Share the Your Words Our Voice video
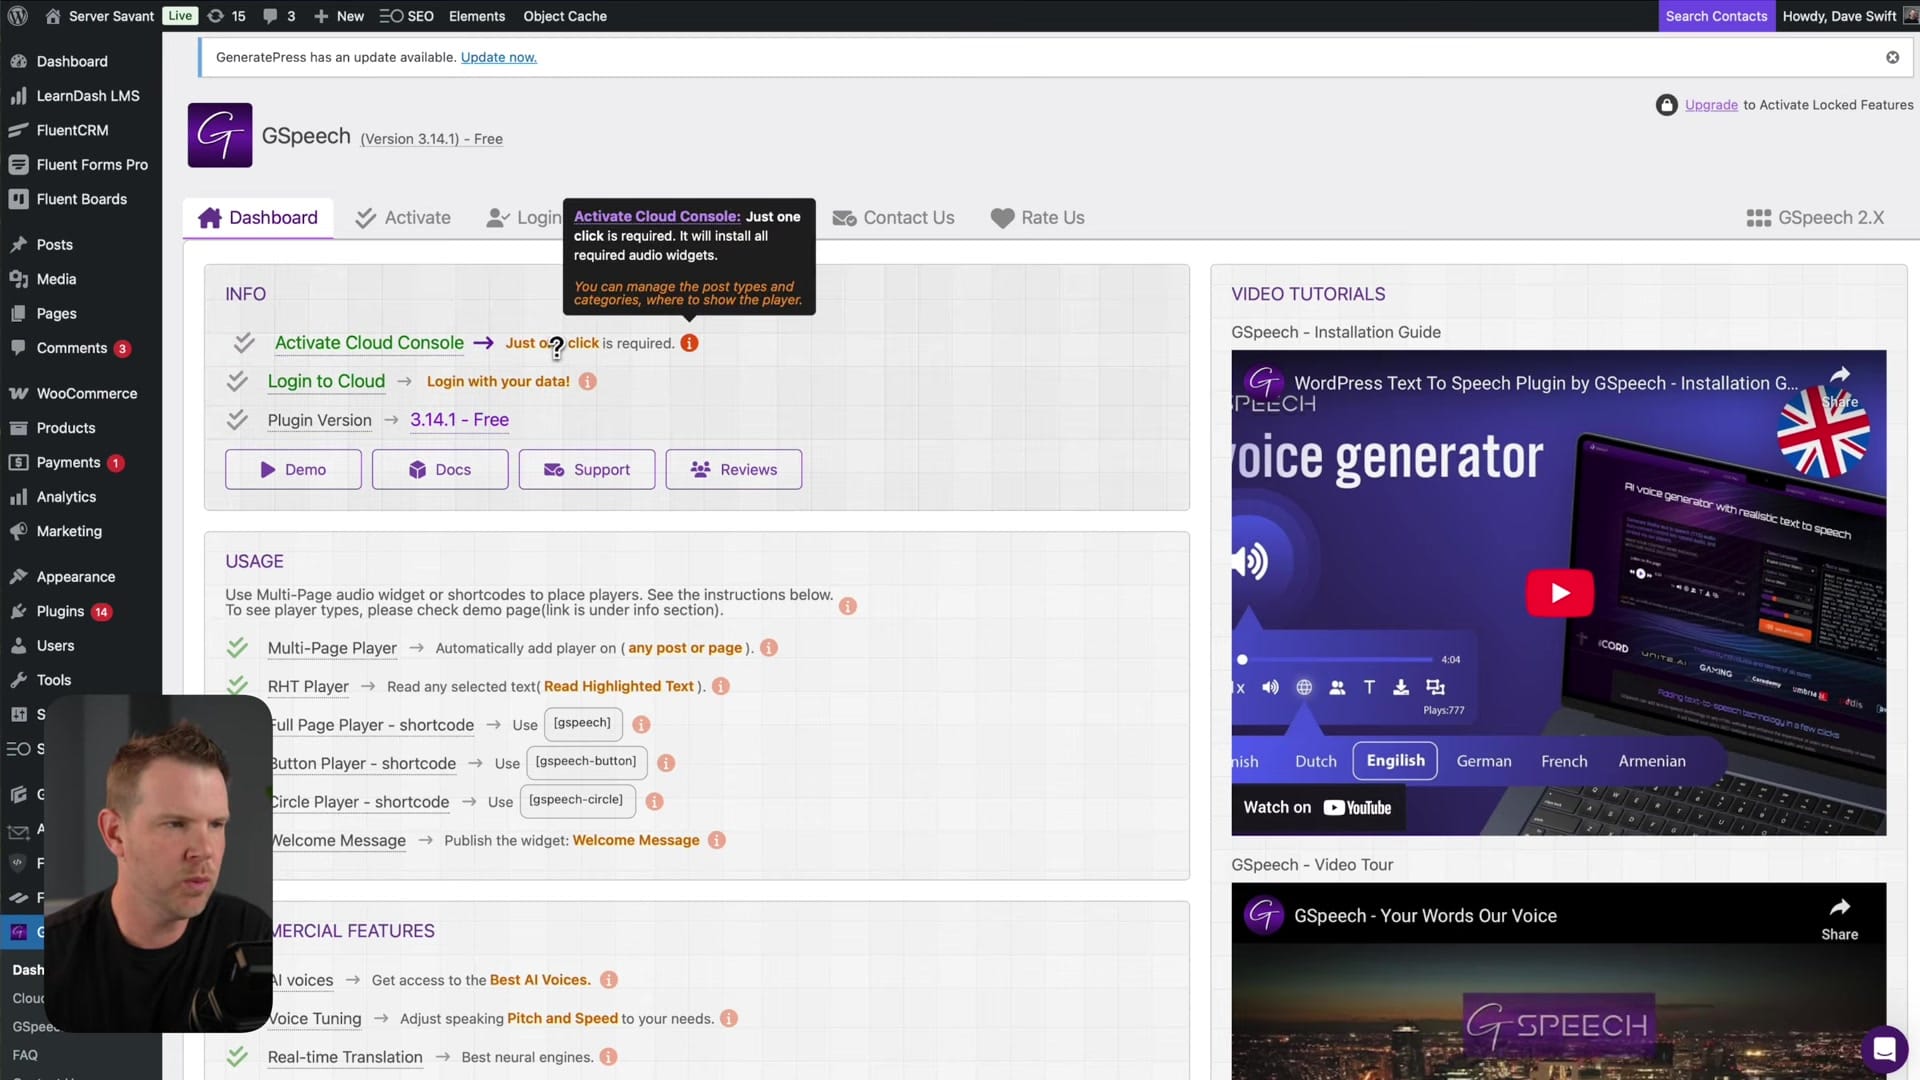Viewport: 1920px width, 1080px height. pos(1839,918)
